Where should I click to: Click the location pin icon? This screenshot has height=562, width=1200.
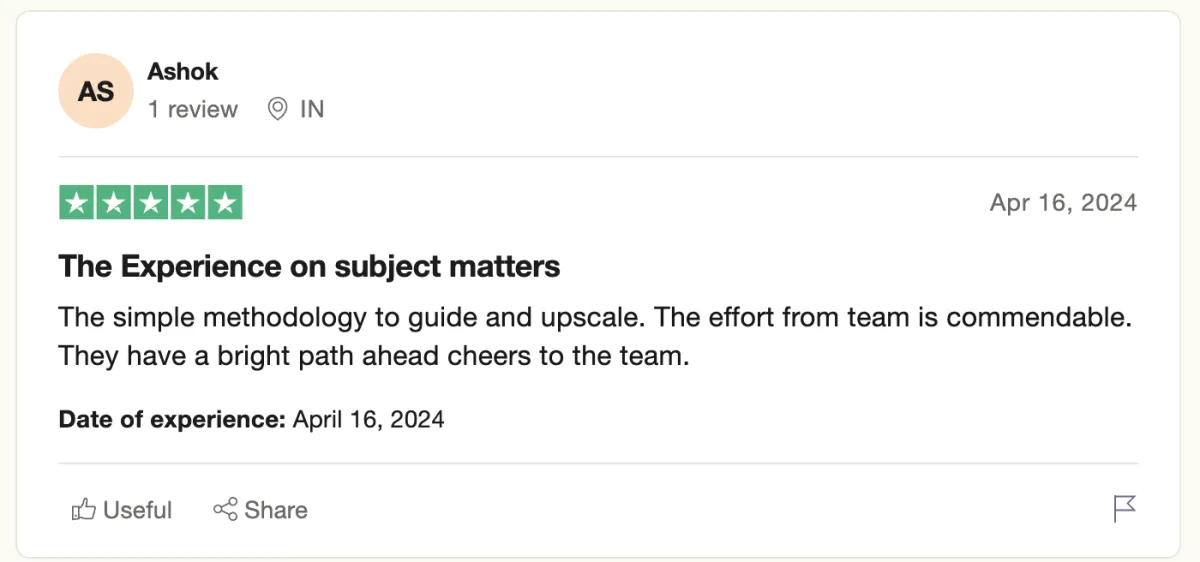(278, 109)
